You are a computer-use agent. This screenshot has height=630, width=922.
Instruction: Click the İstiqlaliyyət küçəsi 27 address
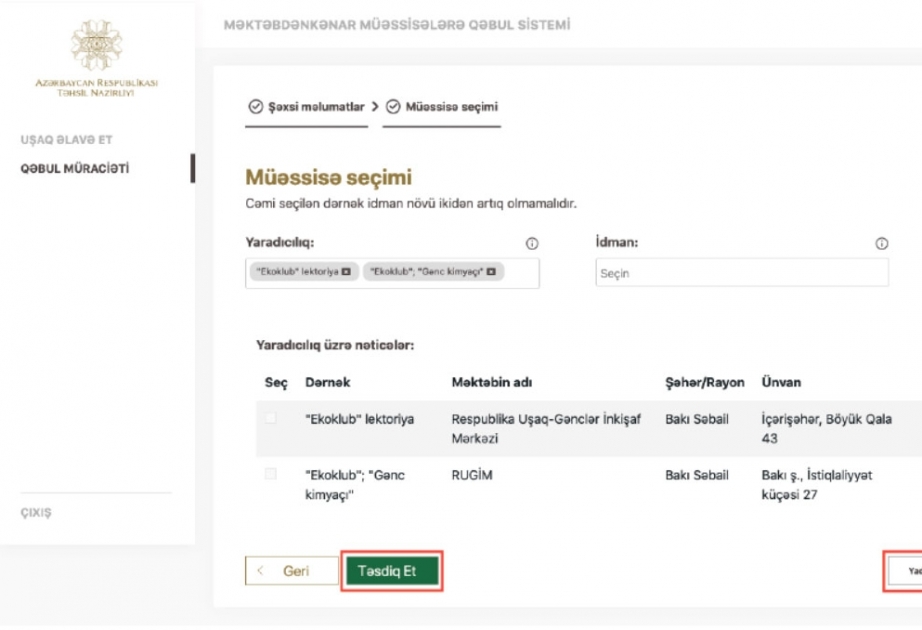pyautogui.click(x=817, y=485)
